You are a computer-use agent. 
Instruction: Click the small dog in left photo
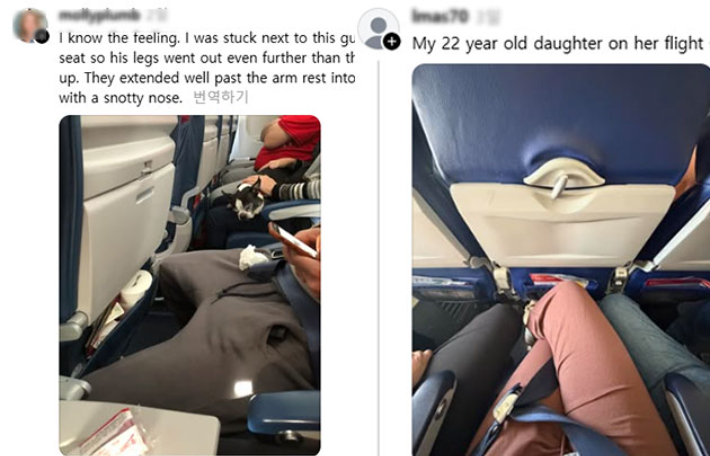coord(246,200)
